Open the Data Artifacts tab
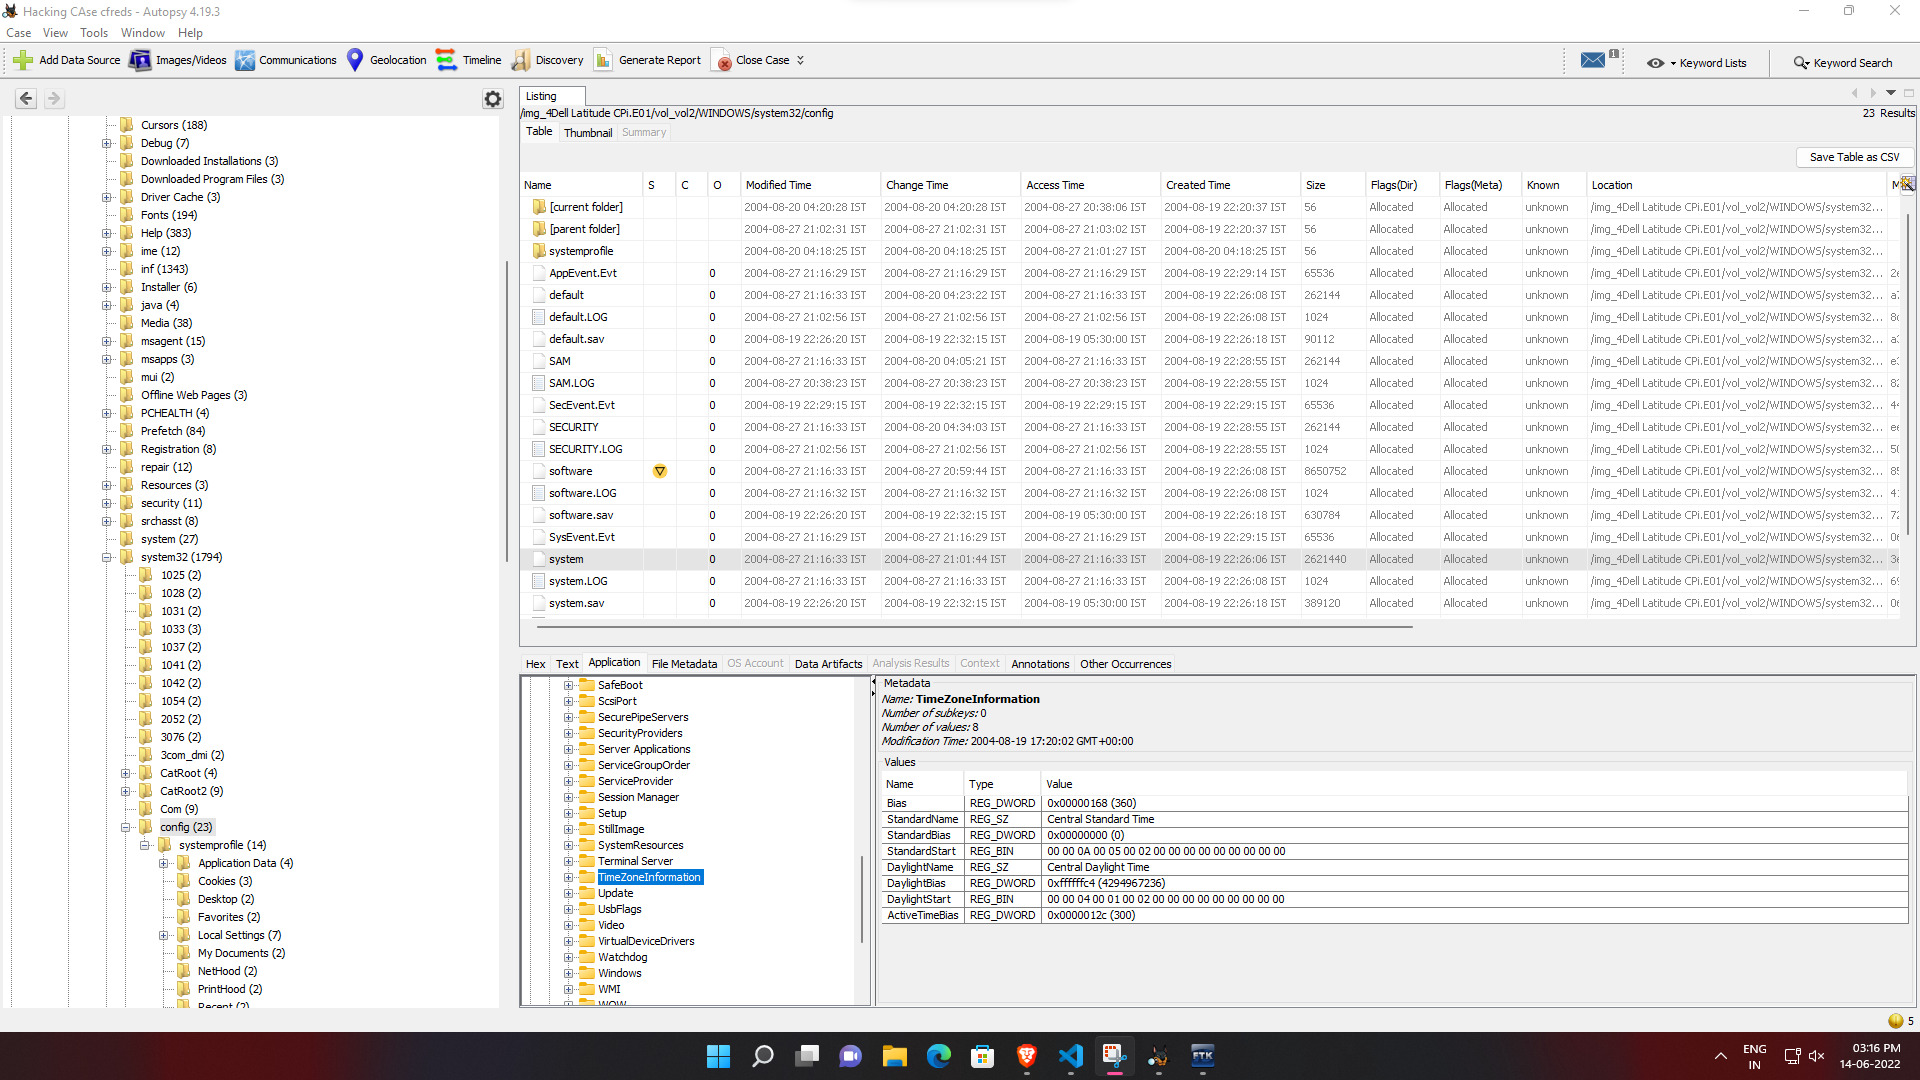 coord(828,663)
